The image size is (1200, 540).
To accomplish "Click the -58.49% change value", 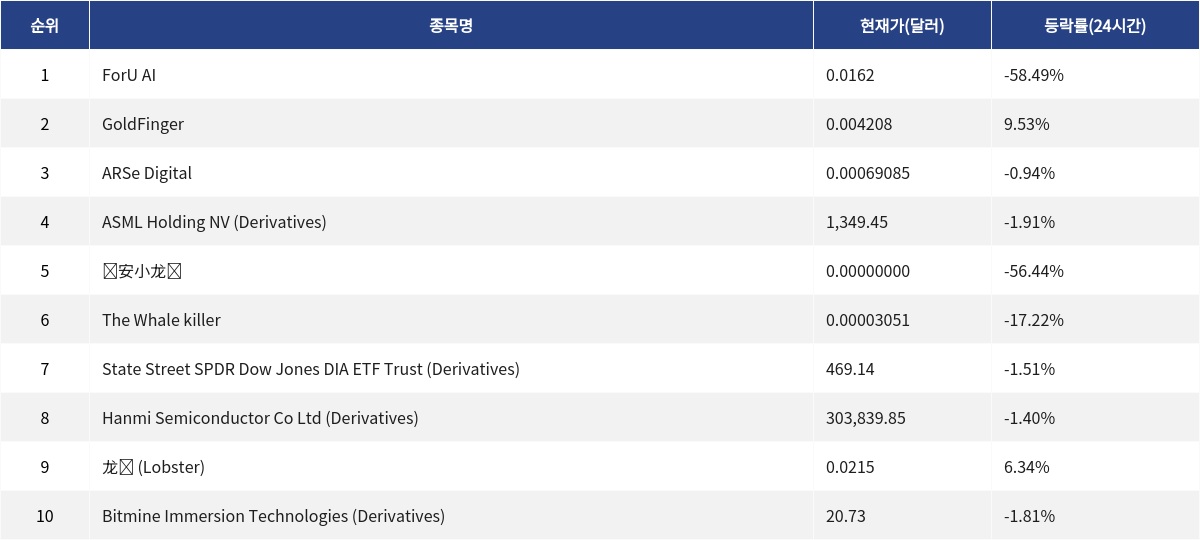I will pyautogui.click(x=1034, y=75).
